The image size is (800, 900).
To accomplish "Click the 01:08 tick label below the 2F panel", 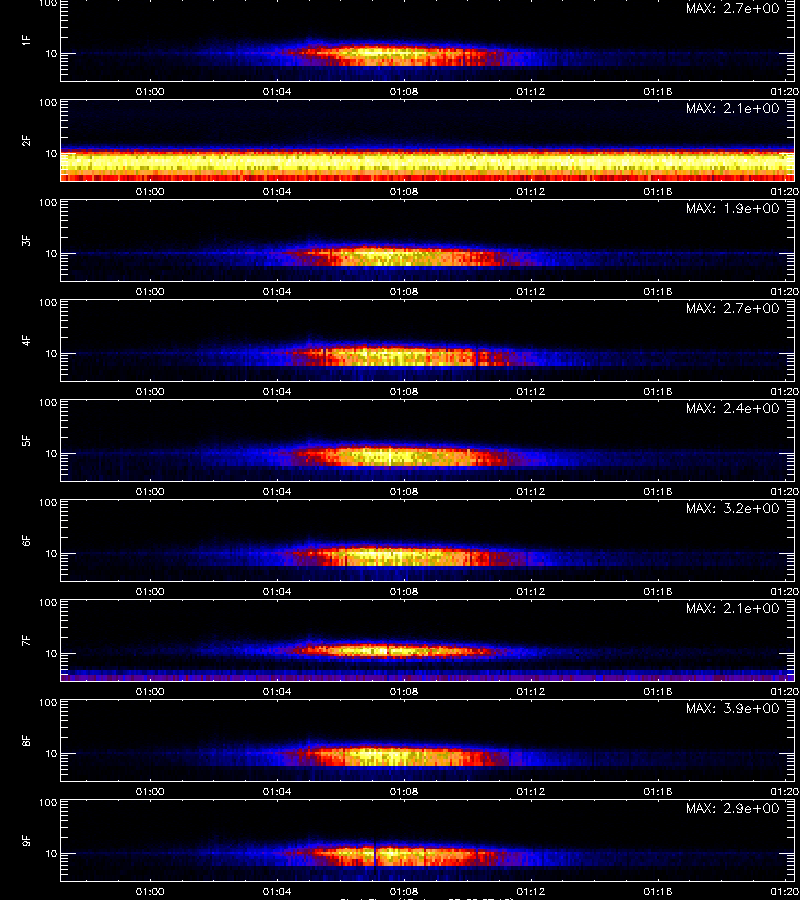I will (404, 192).
